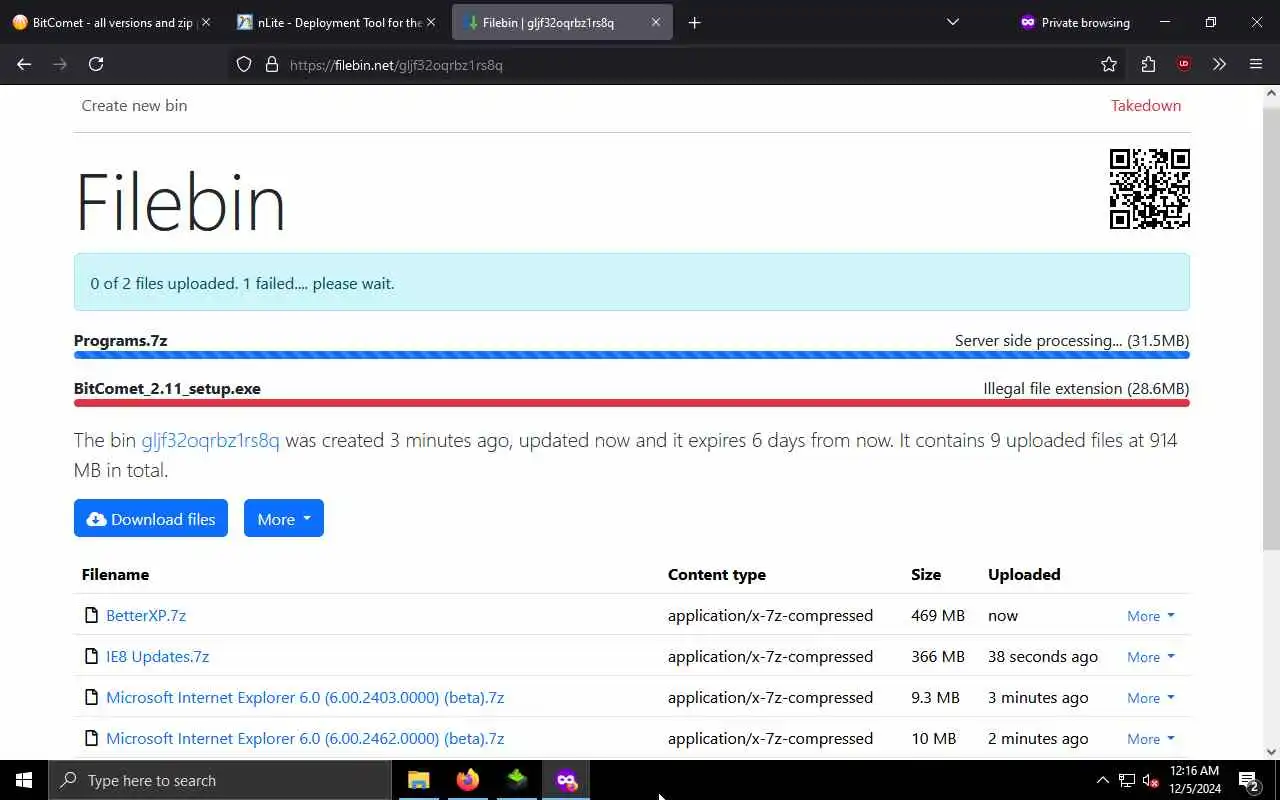Click the Filename column header
This screenshot has height=800, width=1280.
(x=115, y=574)
